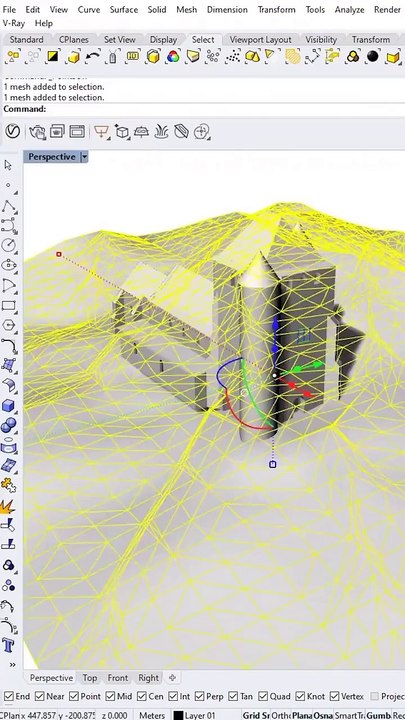Click the Invert selection icon

(53, 56)
